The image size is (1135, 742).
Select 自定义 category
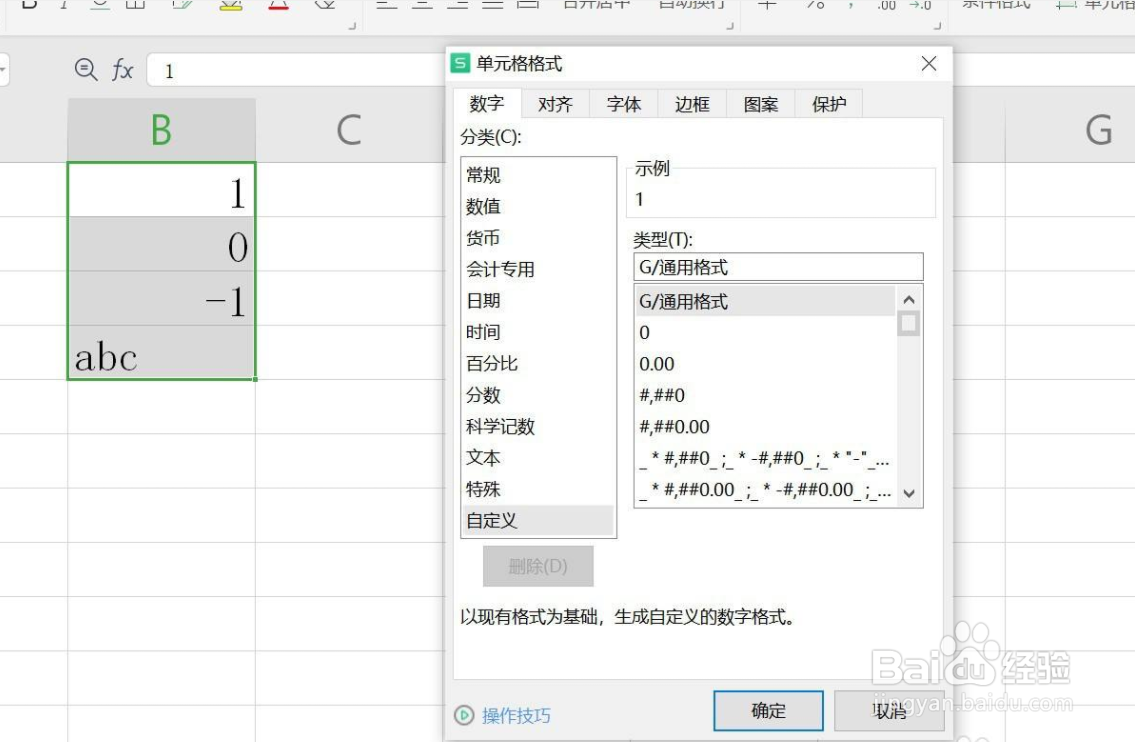[537, 520]
